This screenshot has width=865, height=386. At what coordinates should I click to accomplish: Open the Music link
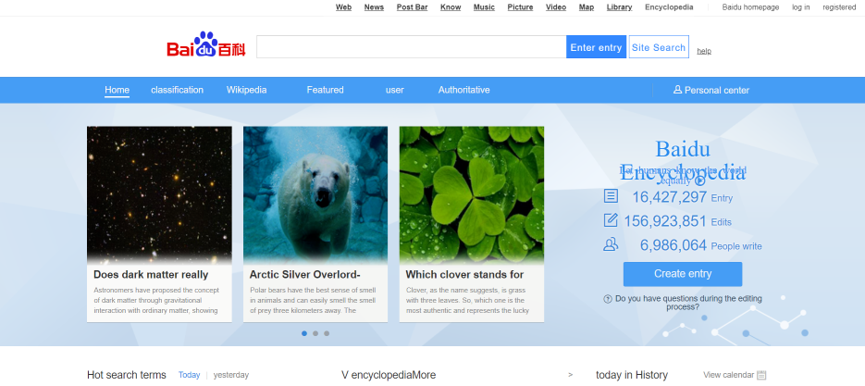(x=484, y=7)
